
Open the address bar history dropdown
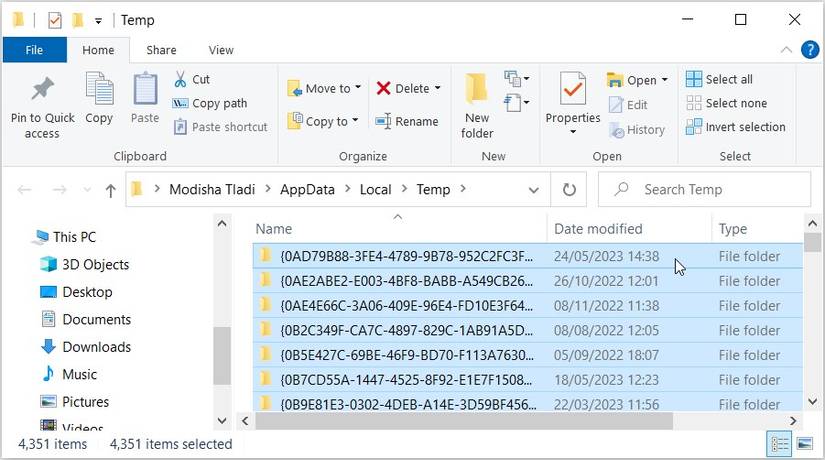(534, 189)
